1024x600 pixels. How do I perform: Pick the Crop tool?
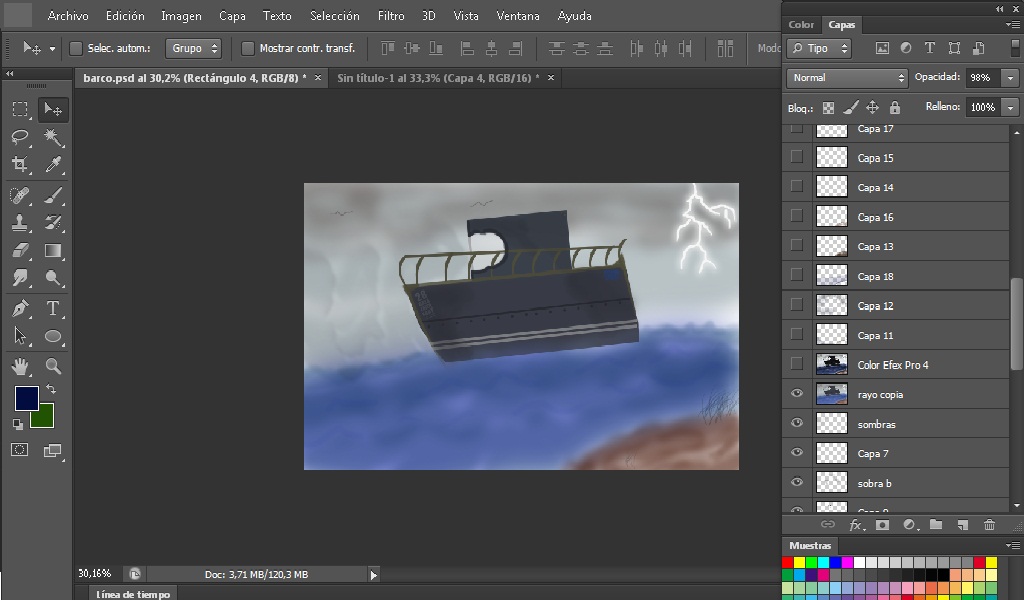[x=20, y=165]
